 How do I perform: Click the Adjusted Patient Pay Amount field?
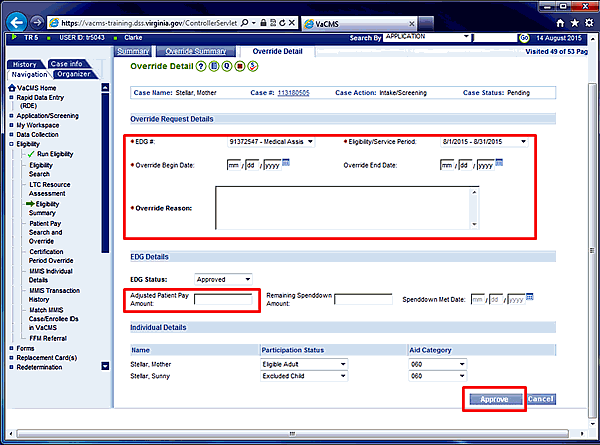coord(223,298)
